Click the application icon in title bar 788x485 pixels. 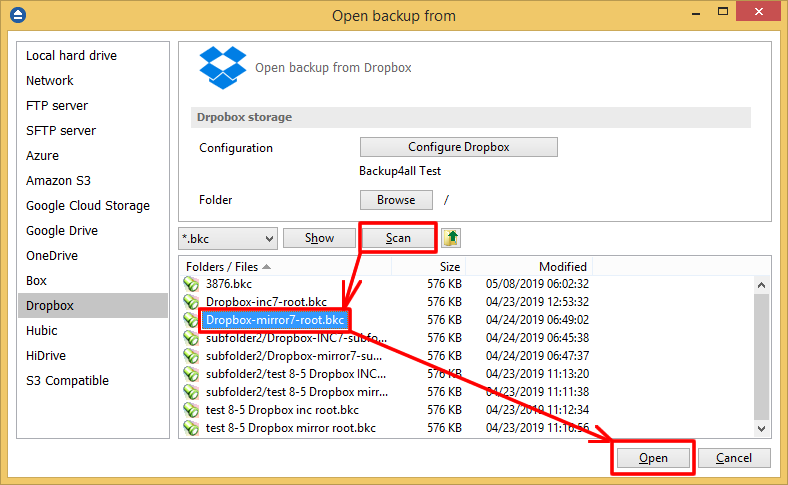18,15
